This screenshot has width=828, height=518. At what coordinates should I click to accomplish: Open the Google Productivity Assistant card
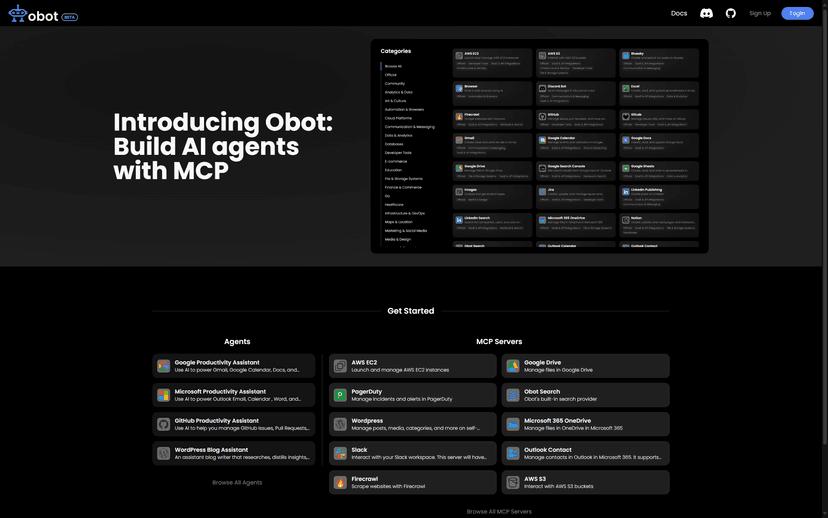pos(233,366)
